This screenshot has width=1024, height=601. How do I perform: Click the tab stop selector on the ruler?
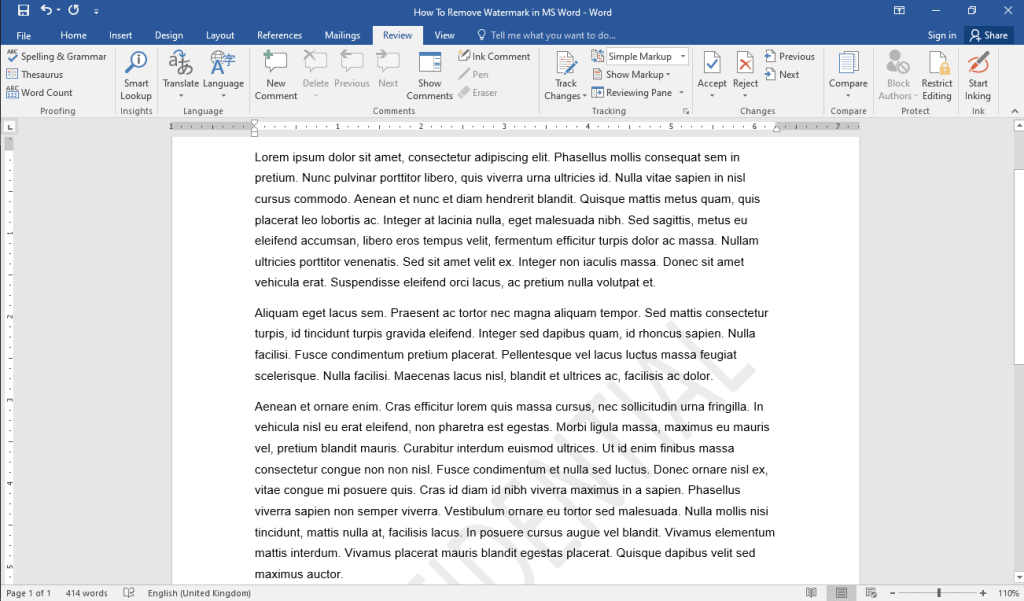point(10,126)
